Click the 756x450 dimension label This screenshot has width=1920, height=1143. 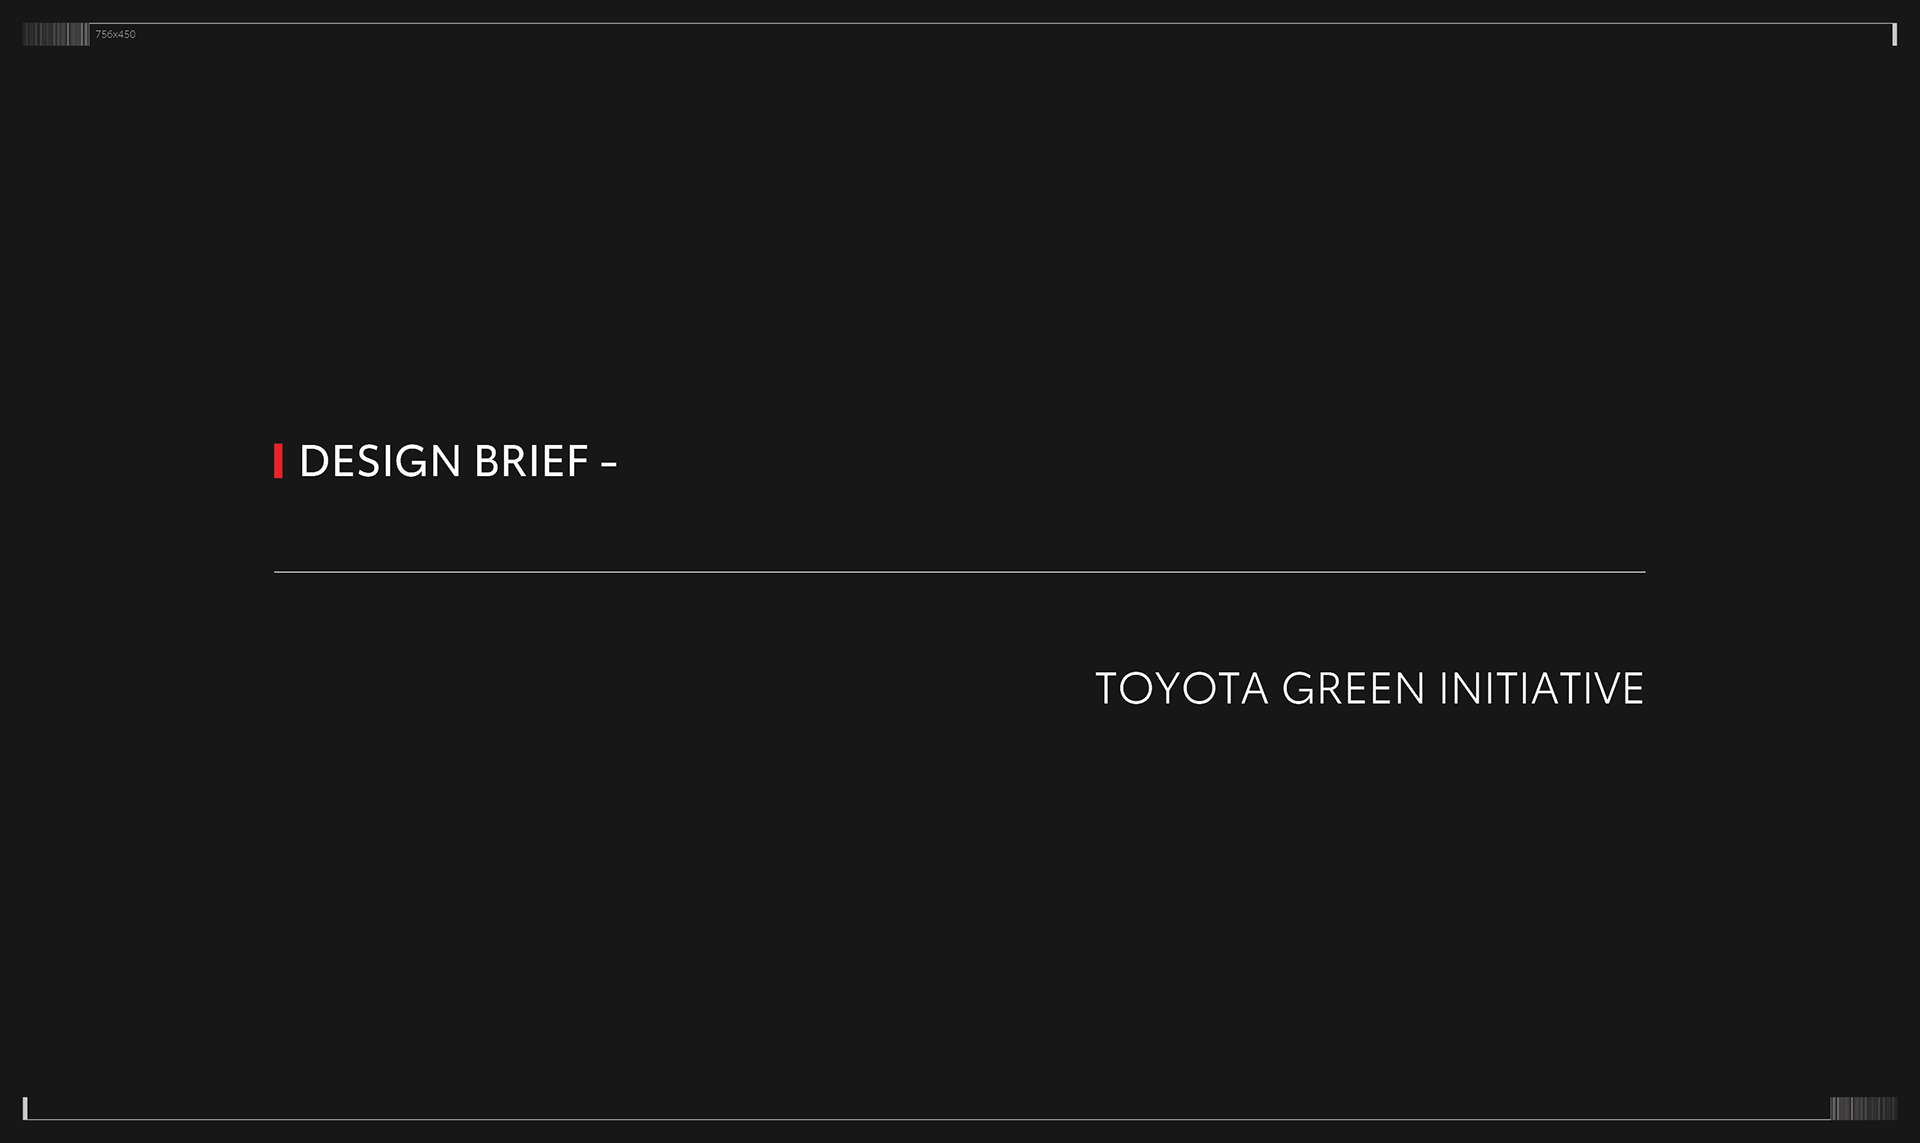[115, 35]
